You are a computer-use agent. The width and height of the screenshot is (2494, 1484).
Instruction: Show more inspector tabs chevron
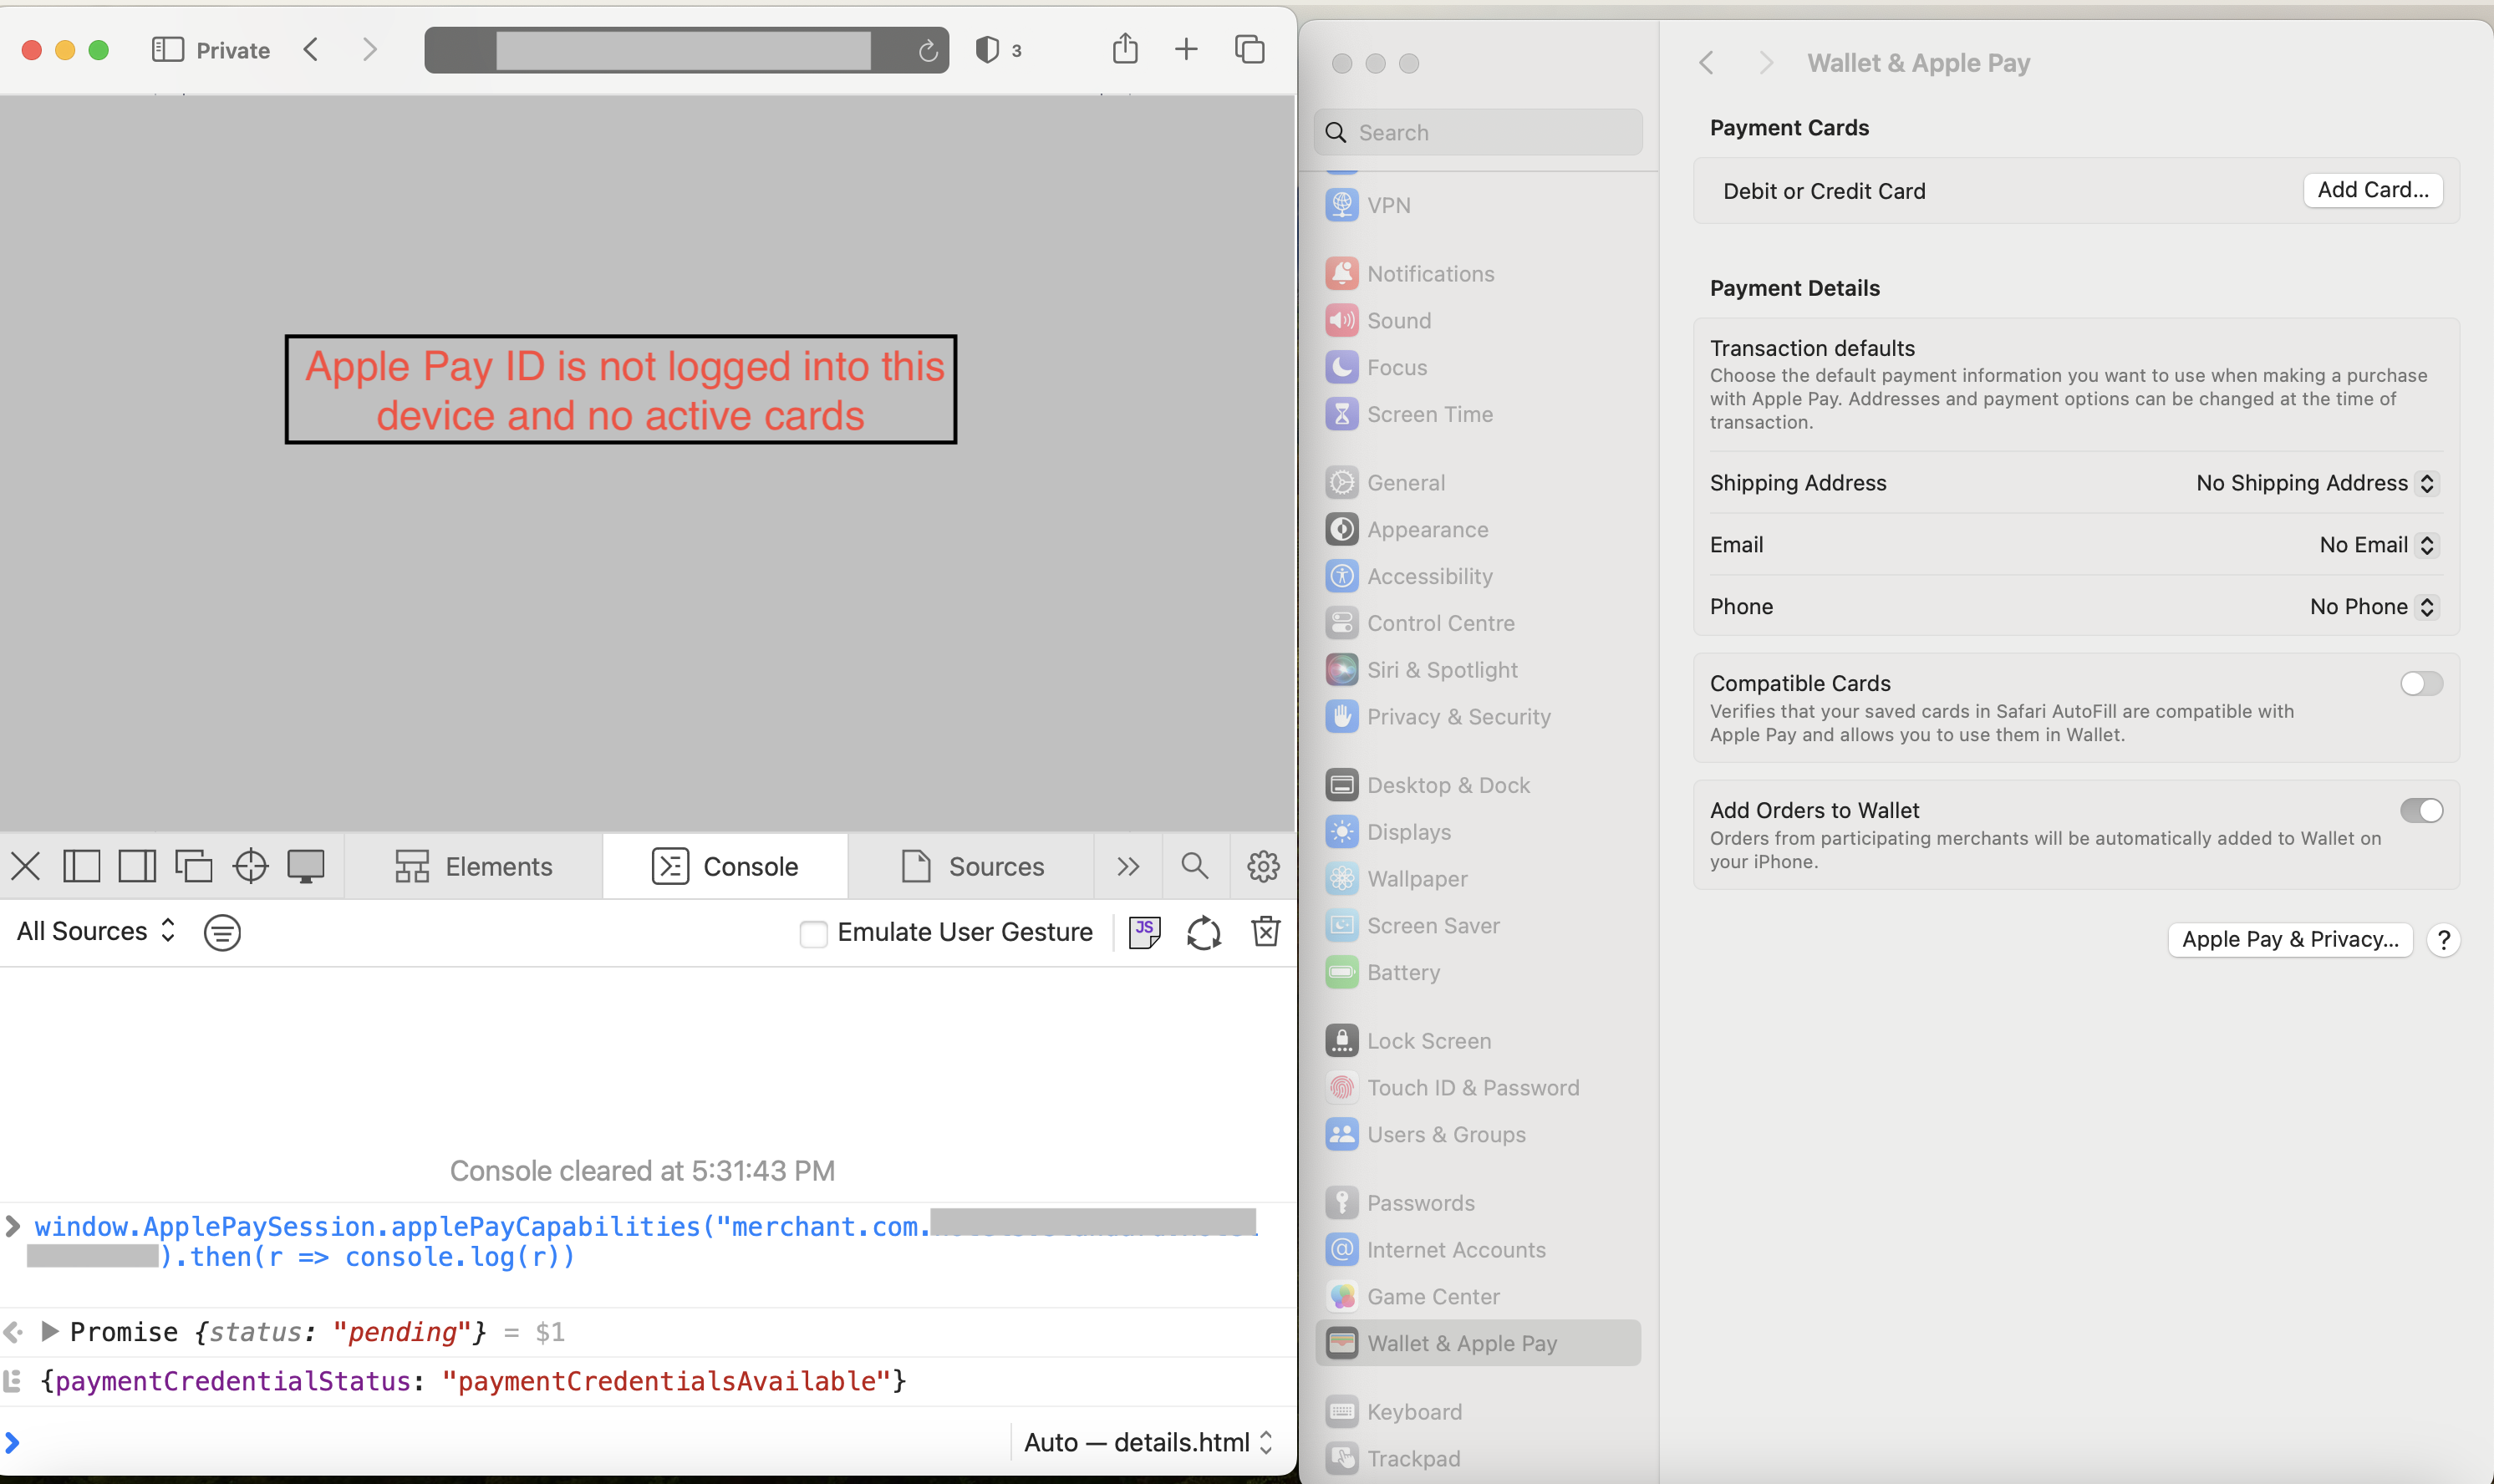[1128, 866]
